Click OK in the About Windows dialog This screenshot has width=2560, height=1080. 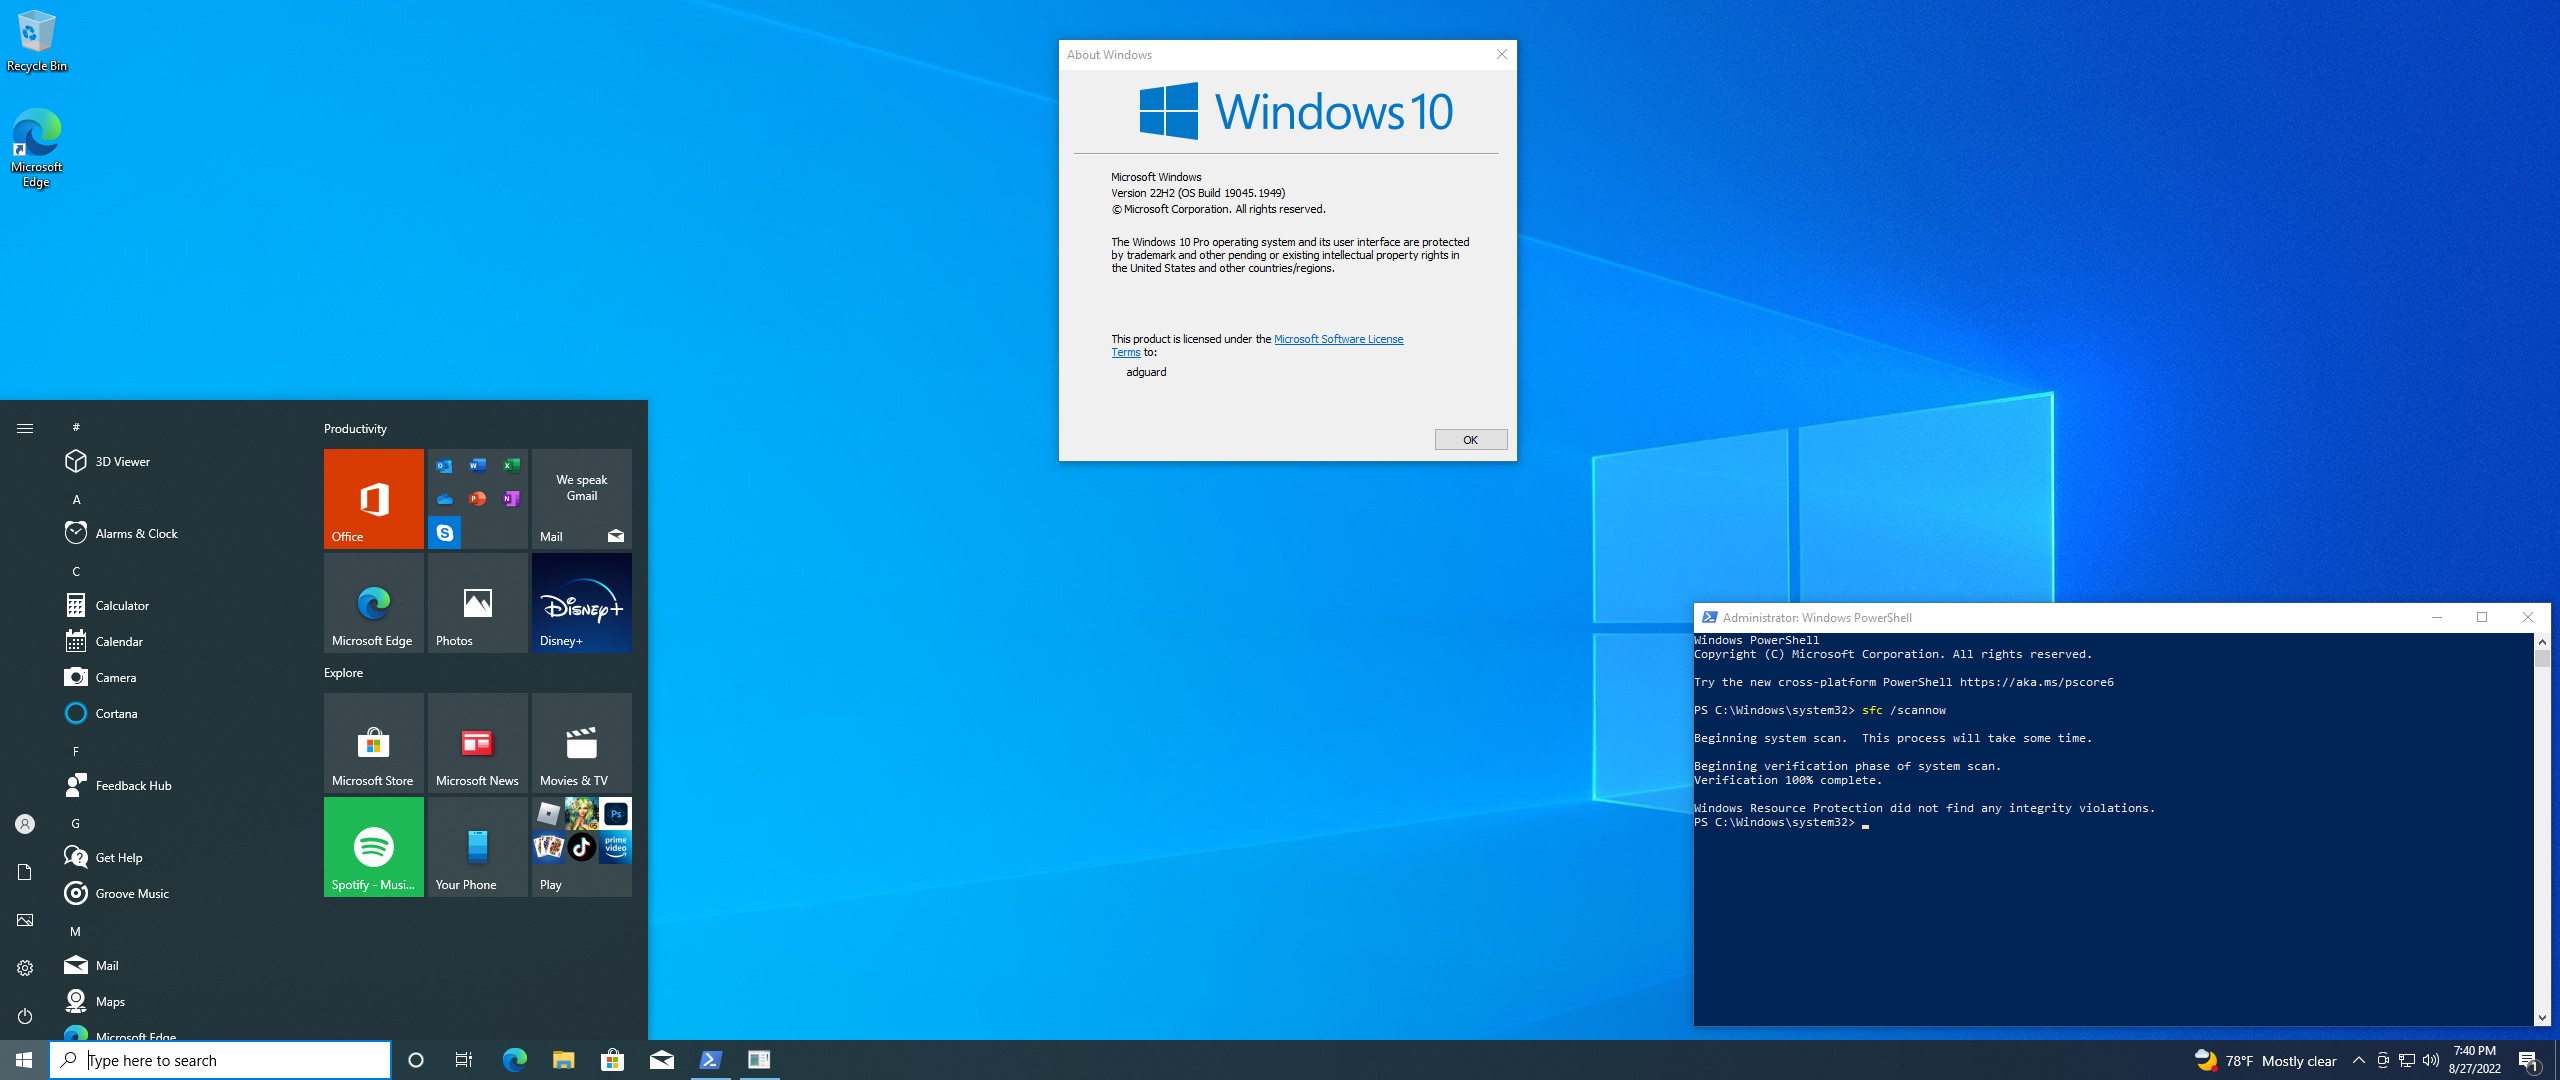(1470, 440)
